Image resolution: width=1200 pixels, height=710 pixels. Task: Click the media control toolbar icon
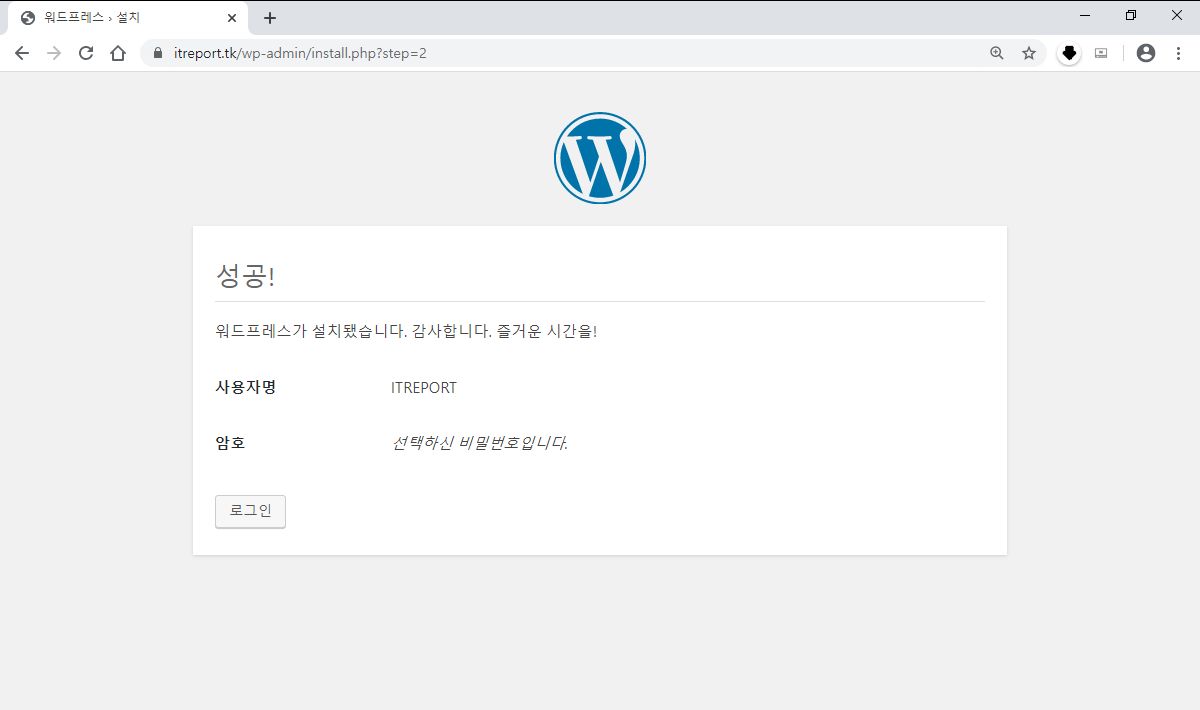1101,53
